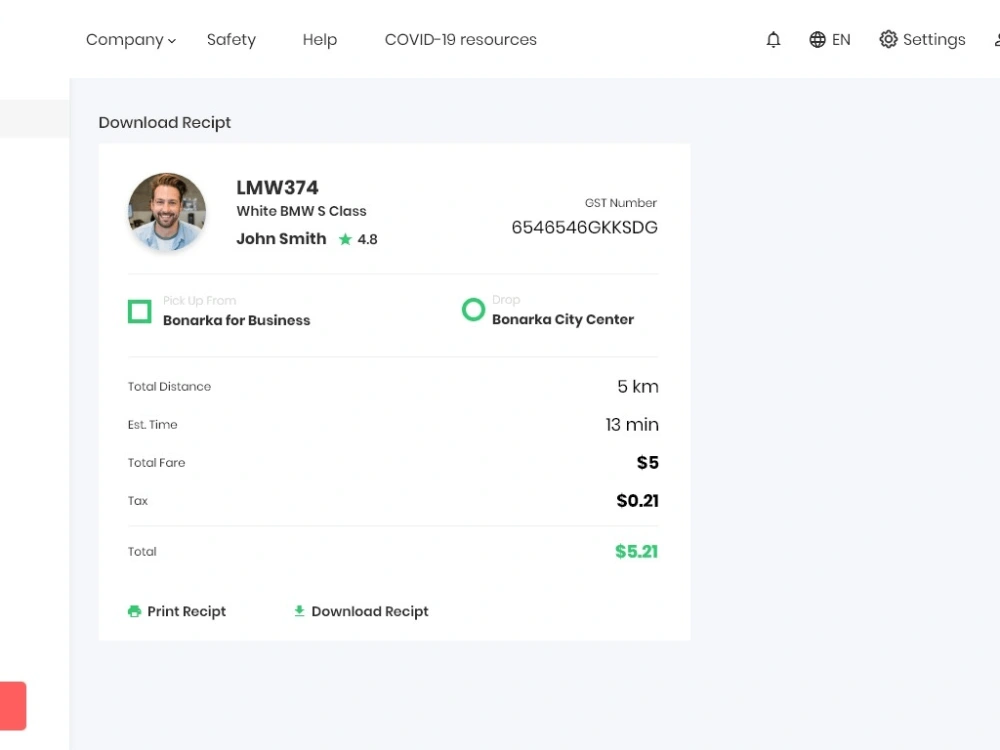Image resolution: width=1000 pixels, height=750 pixels.
Task: Click the printer icon beside Print Recipt
Action: 134,611
